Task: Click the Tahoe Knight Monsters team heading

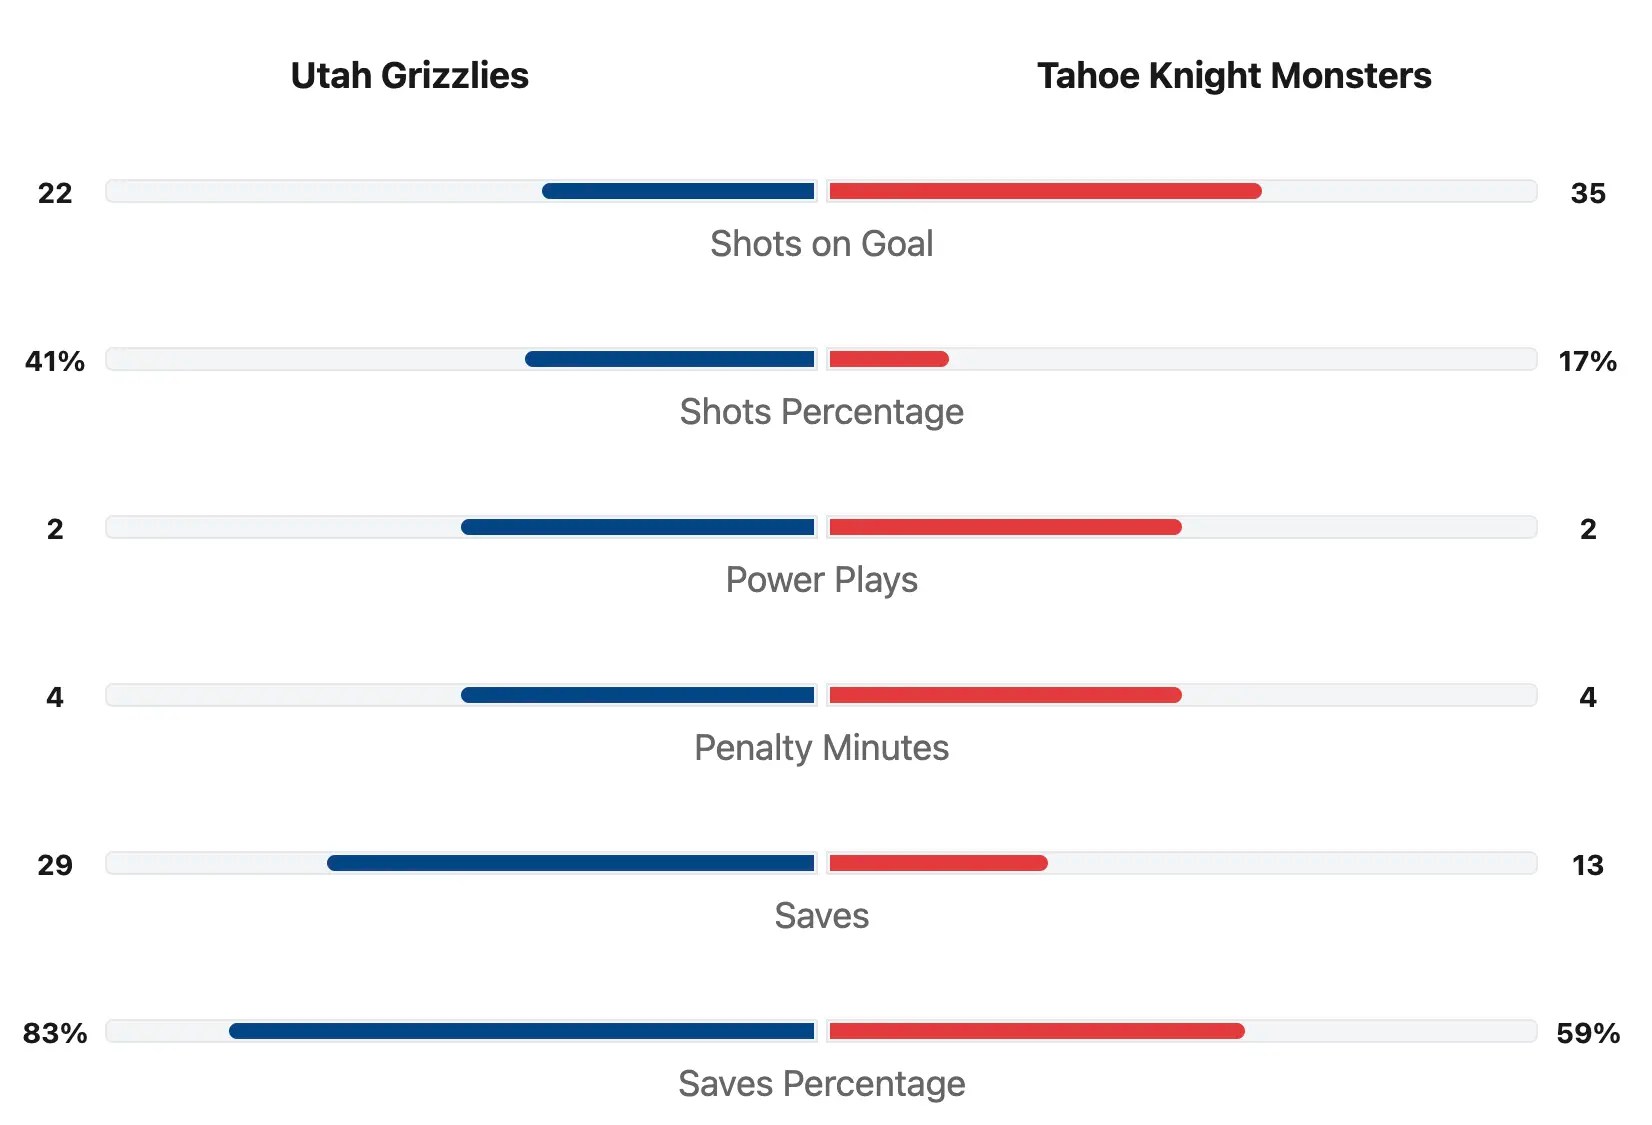Action: [x=1233, y=76]
